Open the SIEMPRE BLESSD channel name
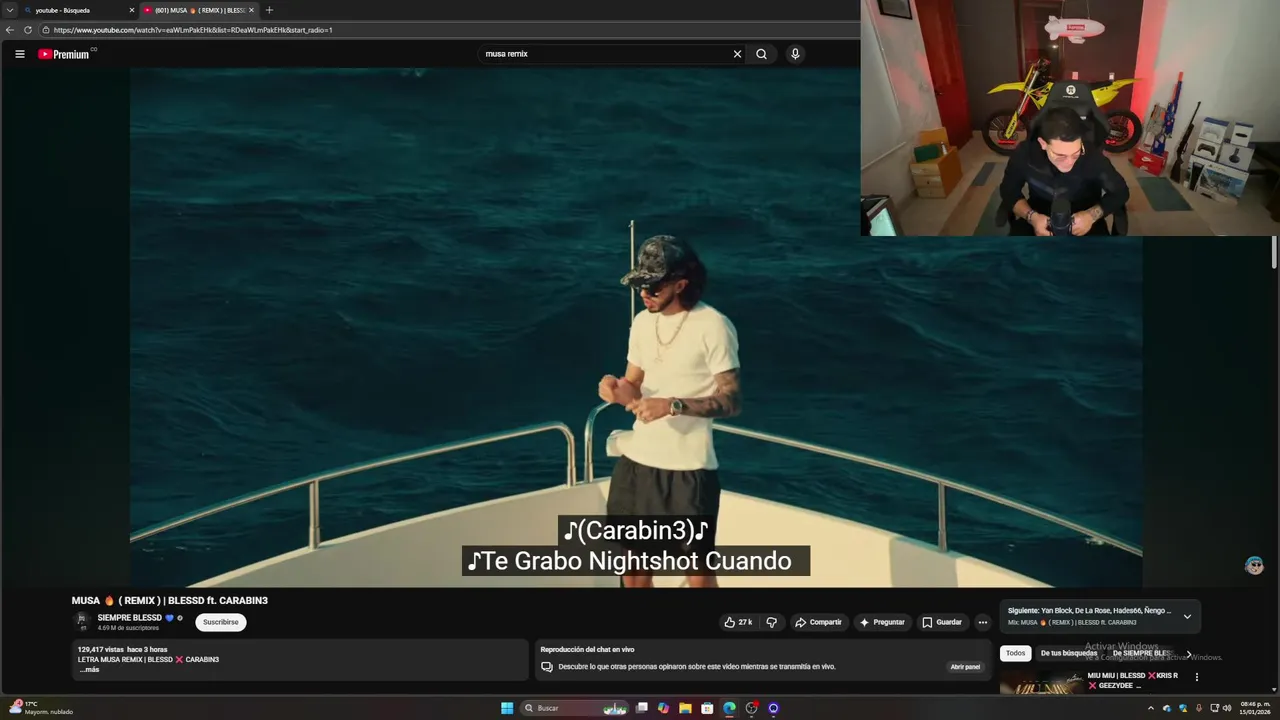Viewport: 1280px width, 720px height. click(129, 618)
